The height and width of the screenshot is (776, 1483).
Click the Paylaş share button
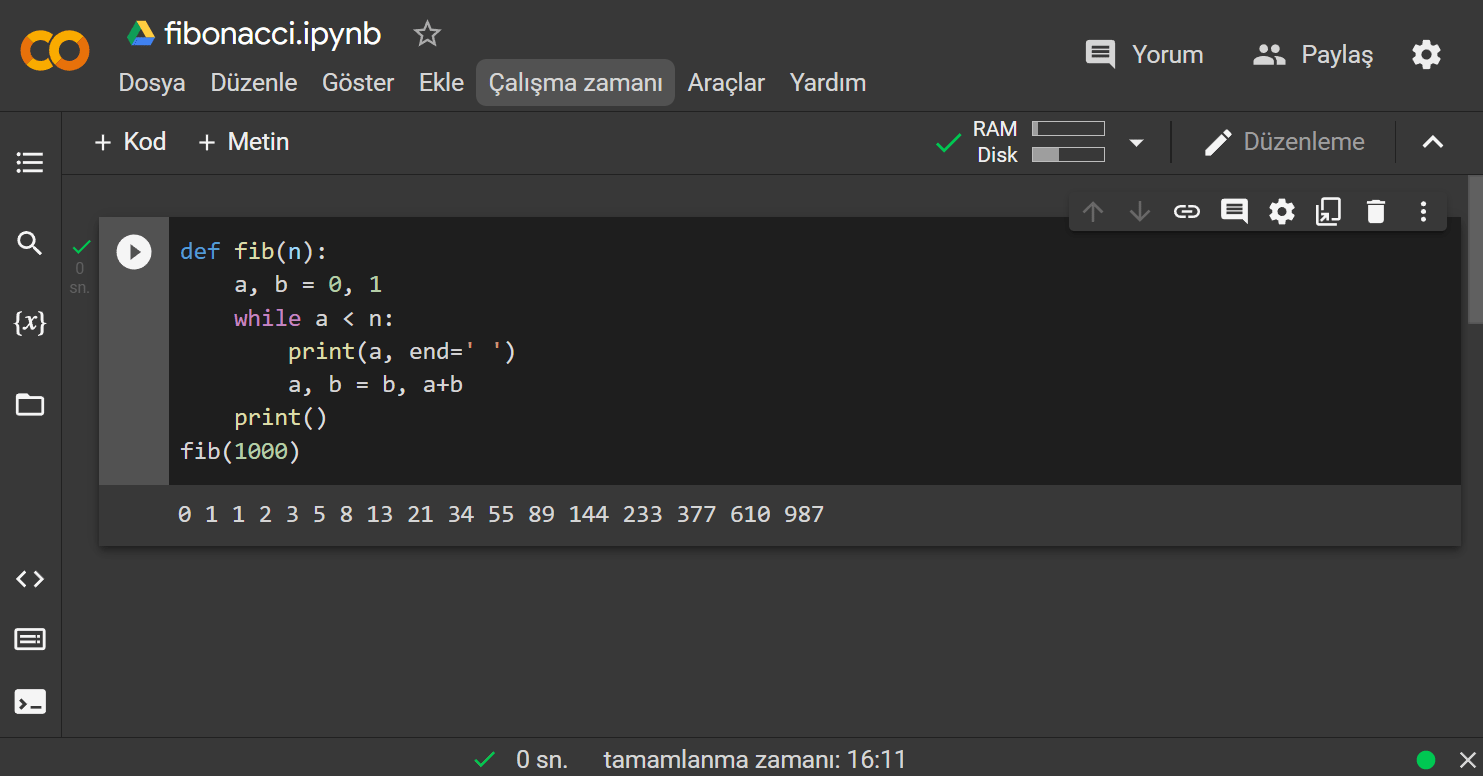click(1313, 54)
